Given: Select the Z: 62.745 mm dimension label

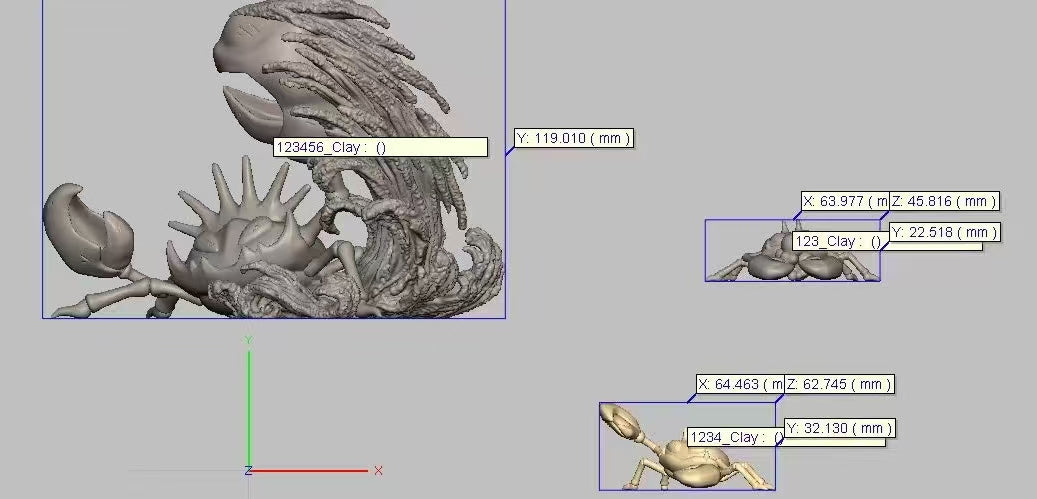Looking at the screenshot, I should (838, 384).
